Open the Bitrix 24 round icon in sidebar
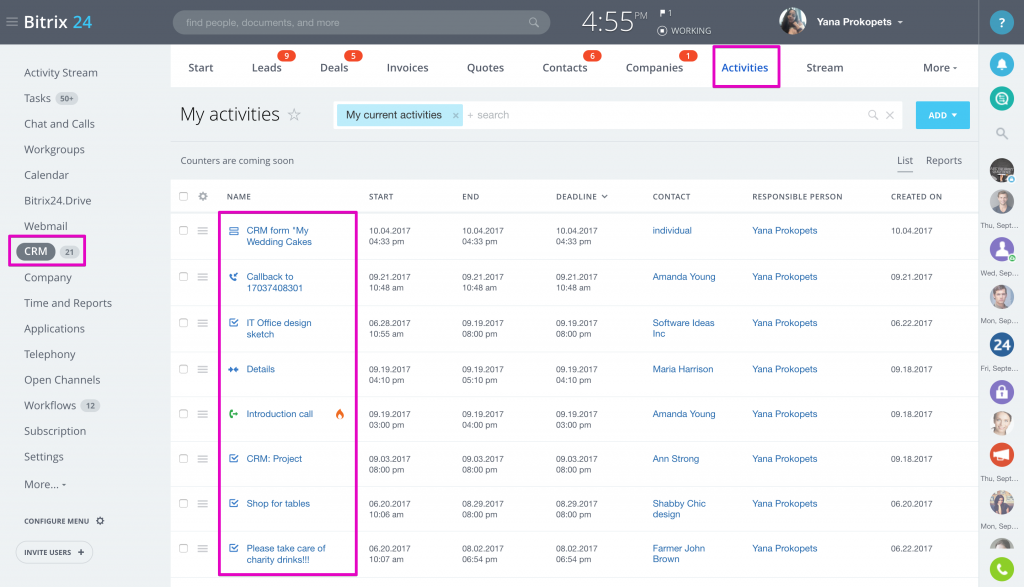Screen dimensions: 1024x587 click(x=1001, y=344)
